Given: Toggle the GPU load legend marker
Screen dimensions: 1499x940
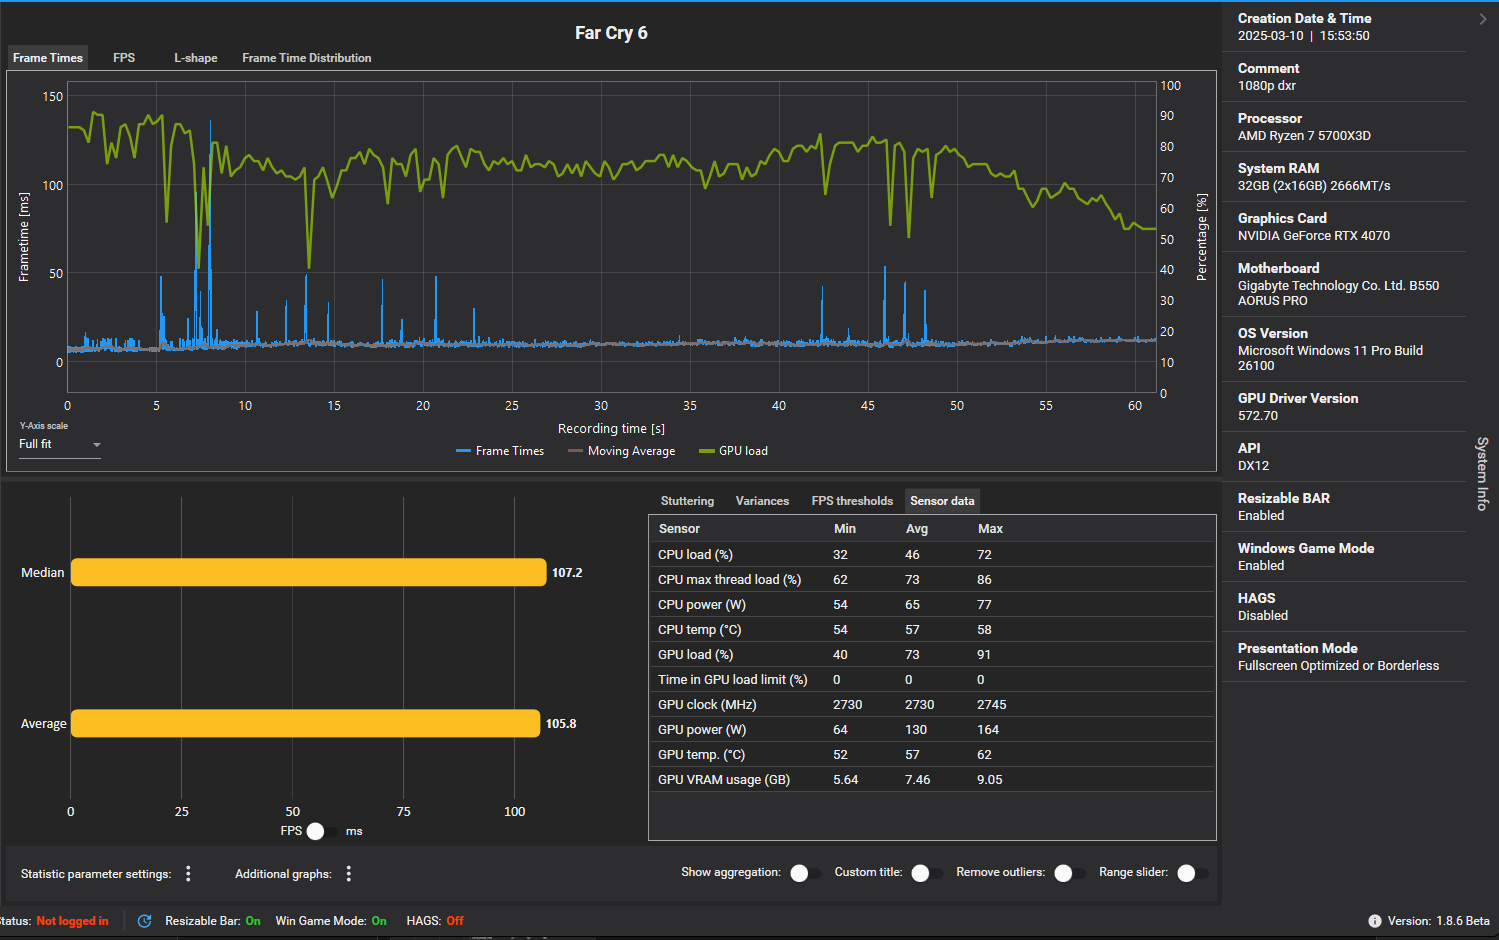Looking at the screenshot, I should coord(706,451).
